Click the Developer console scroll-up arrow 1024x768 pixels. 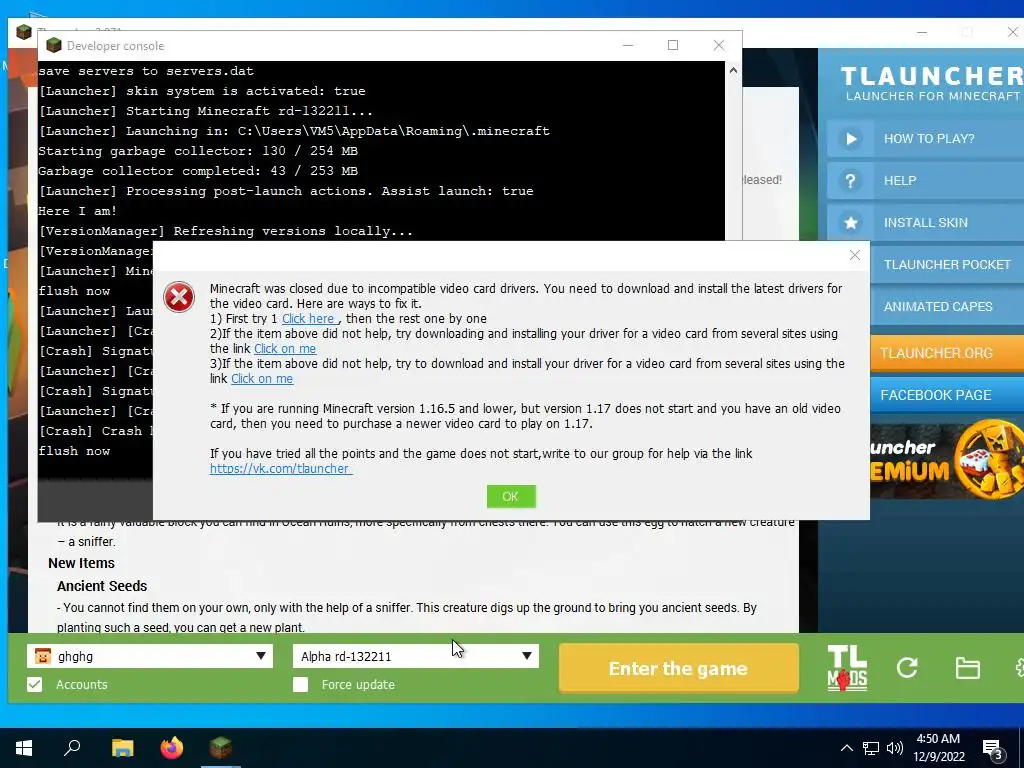click(733, 71)
